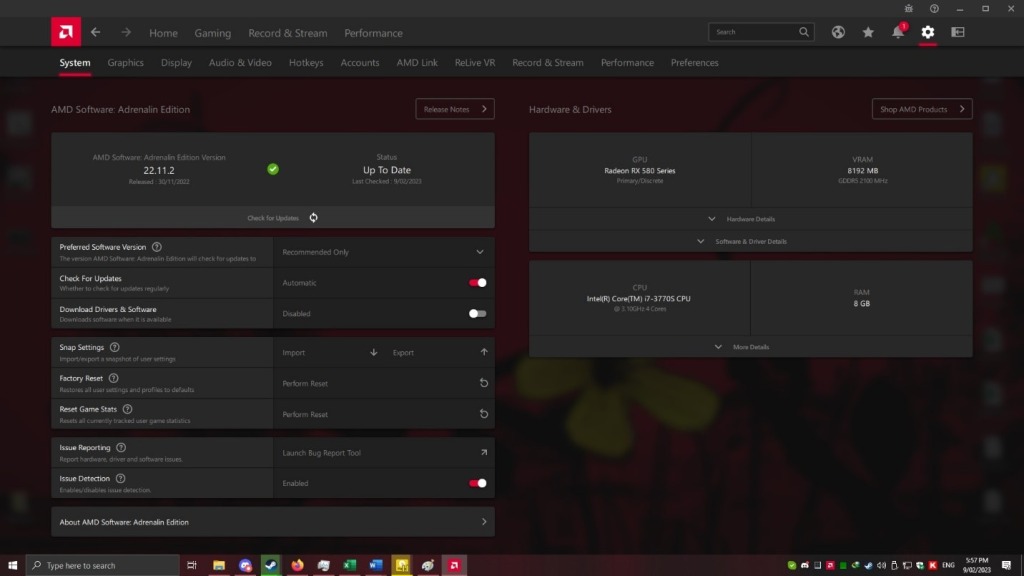Click the Launch Bug Report Tool arrow icon
Viewport: 1024px width, 576px height.
[484, 452]
